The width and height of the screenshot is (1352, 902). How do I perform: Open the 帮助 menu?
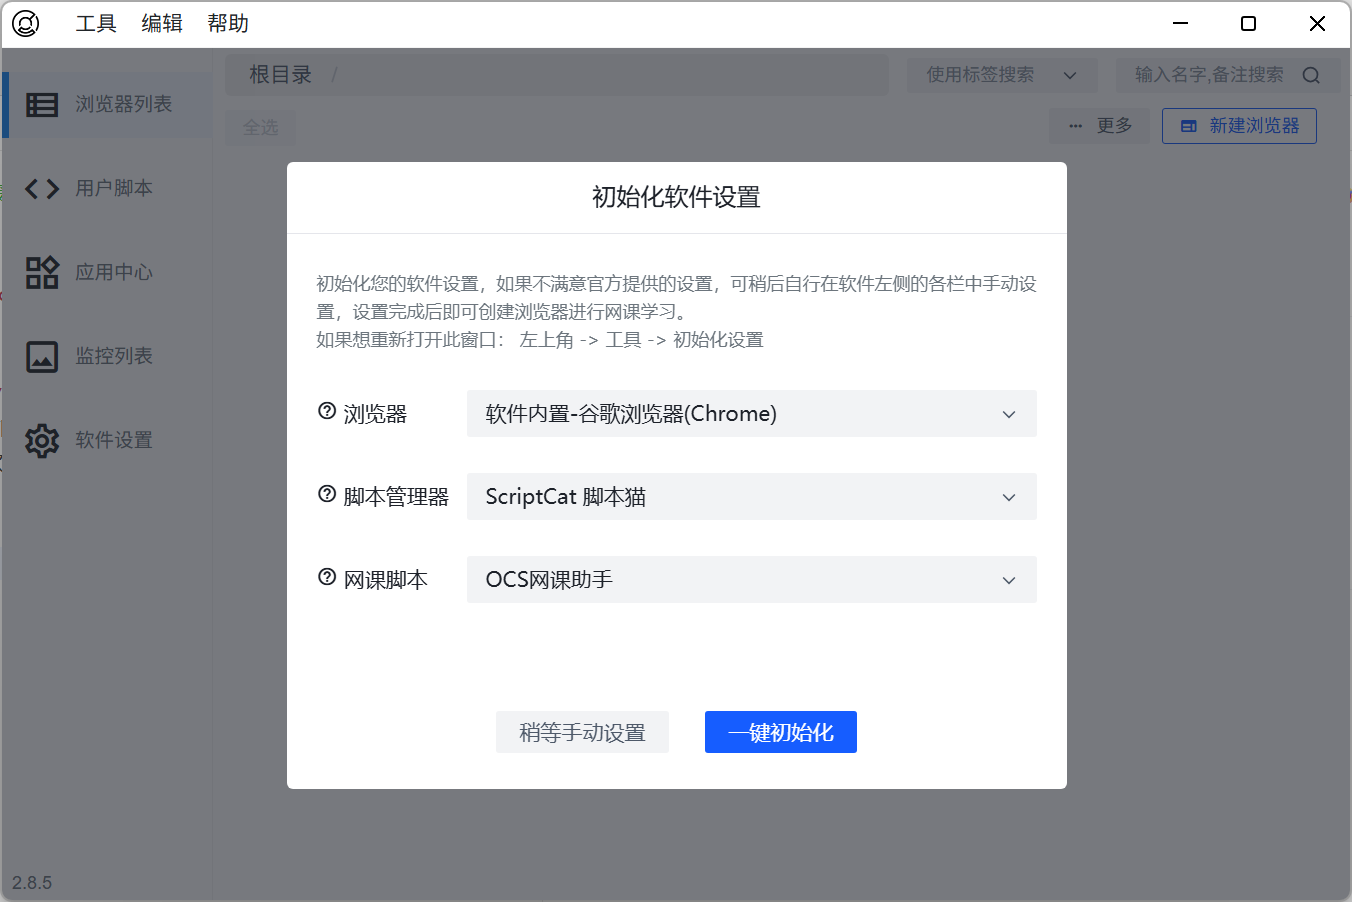[228, 23]
